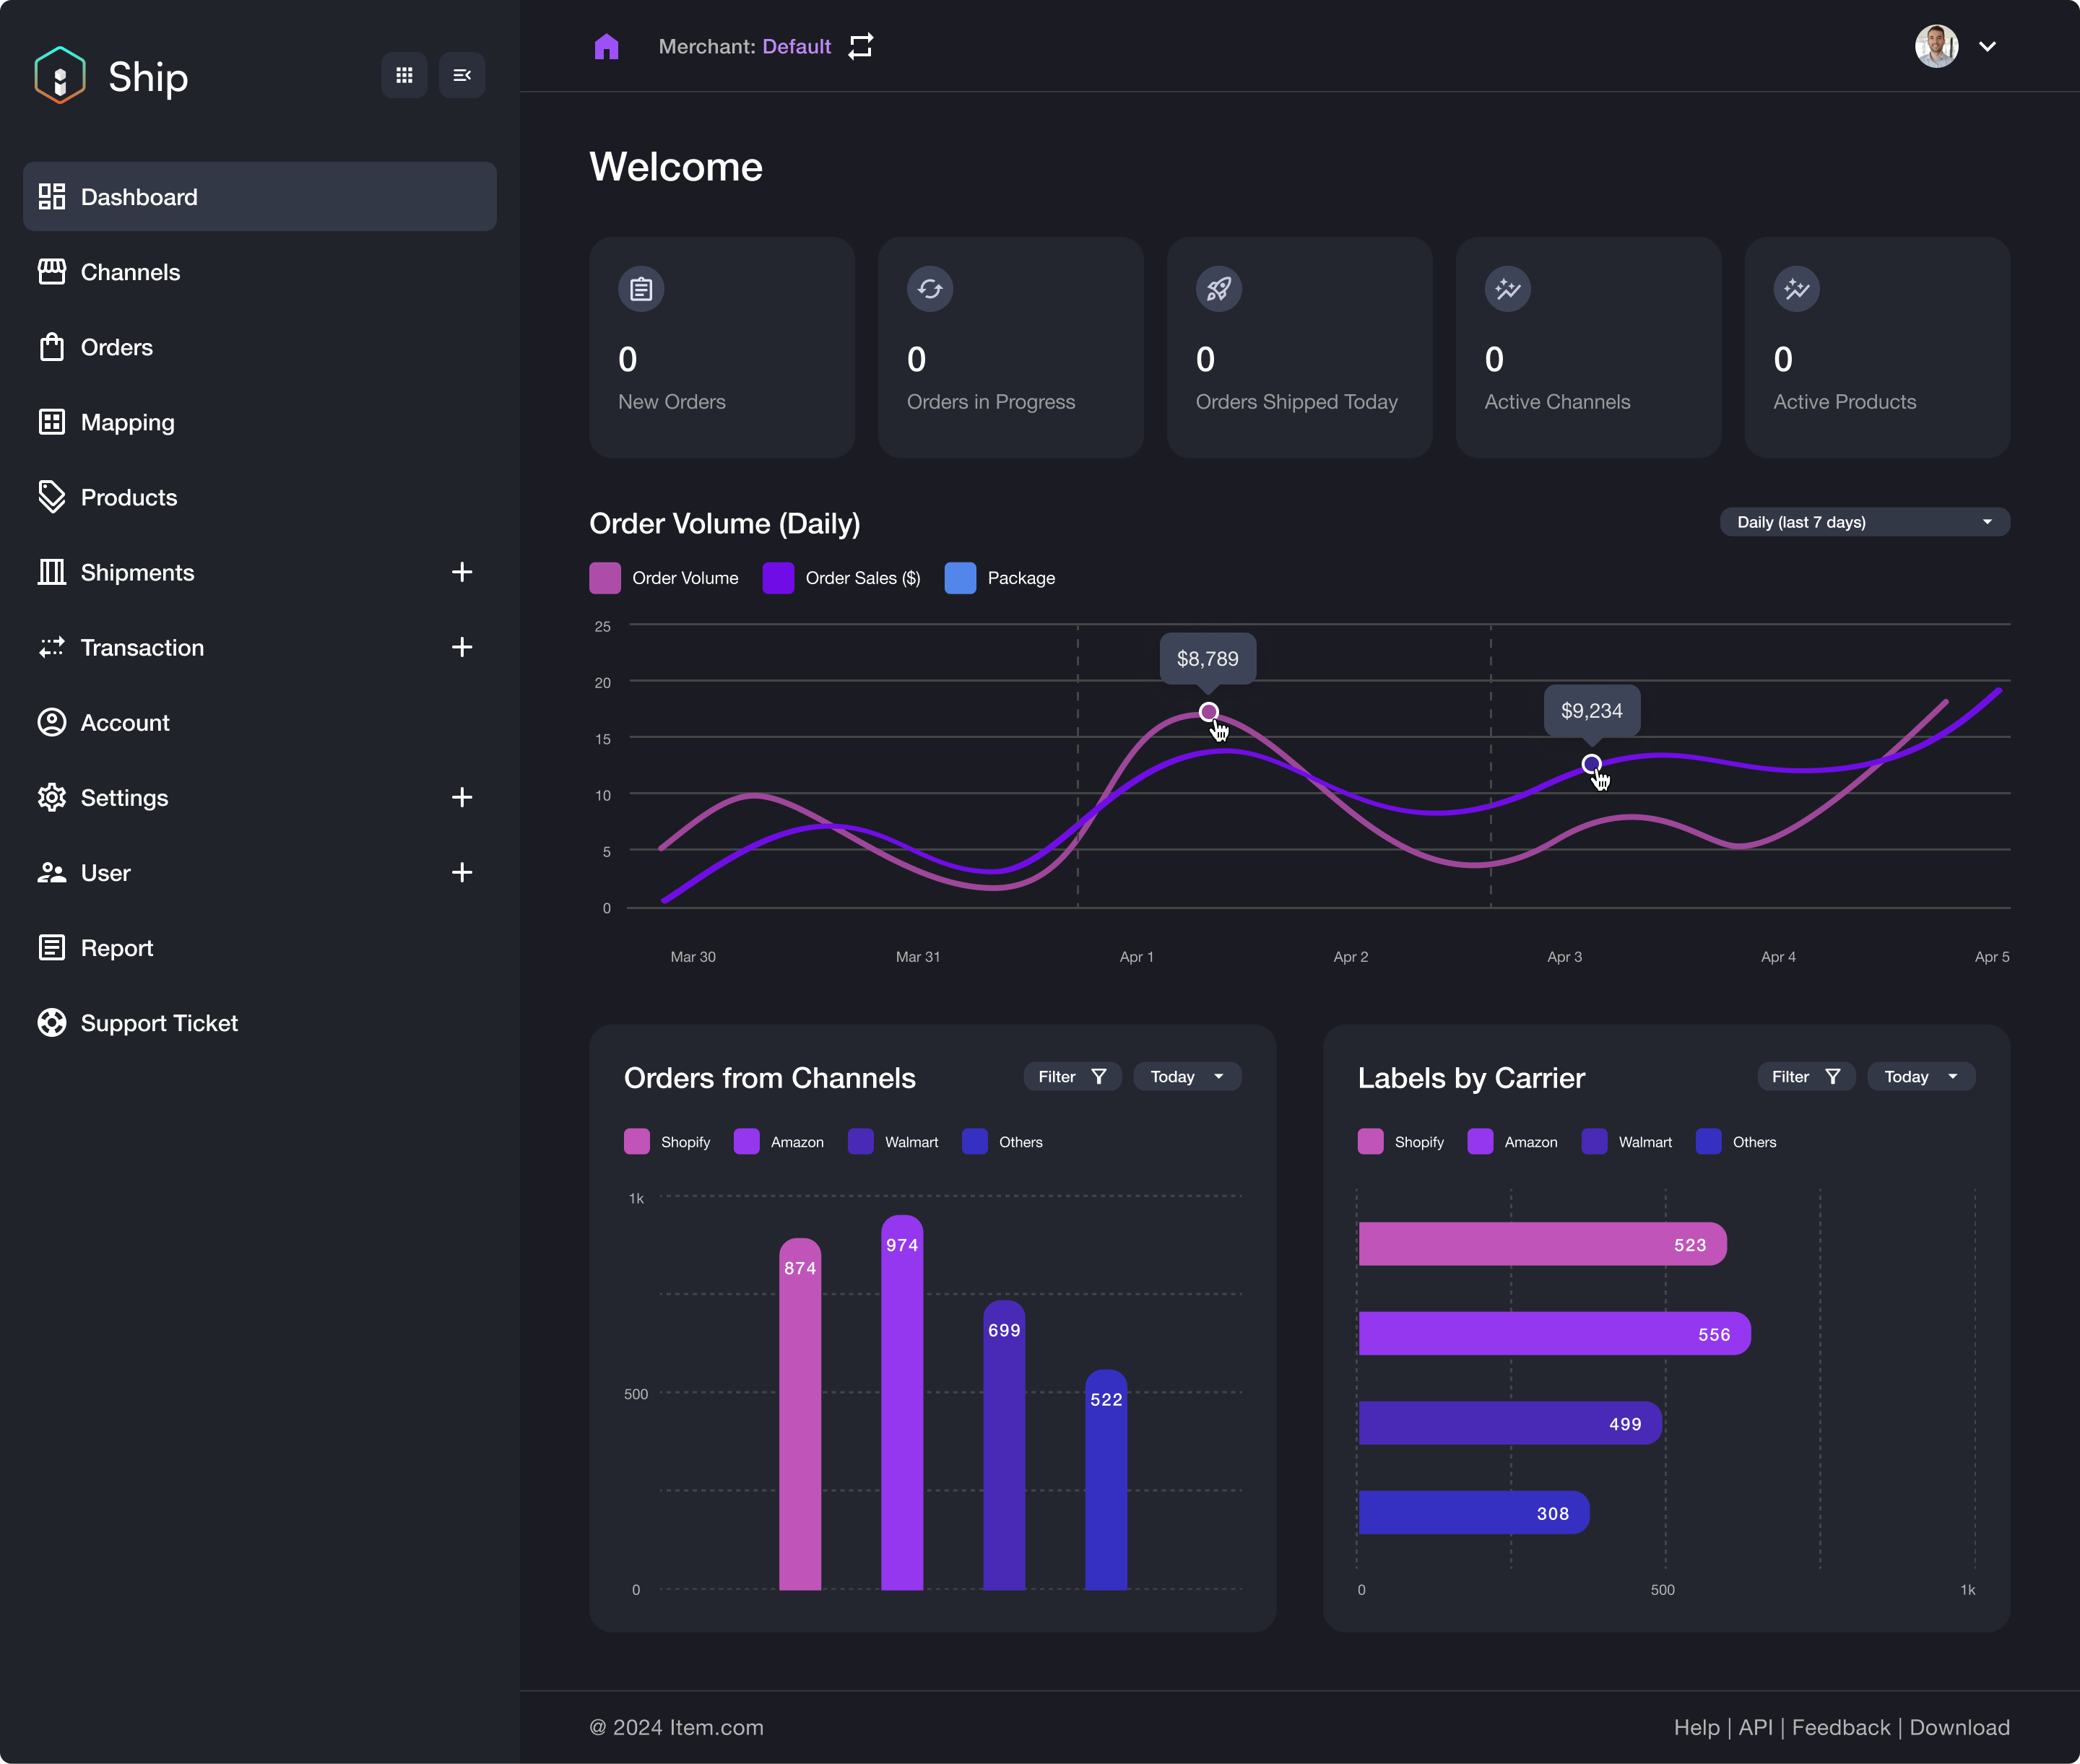Click Shopify color swatch in Orders from Channels
The height and width of the screenshot is (1764, 2080).
point(637,1142)
